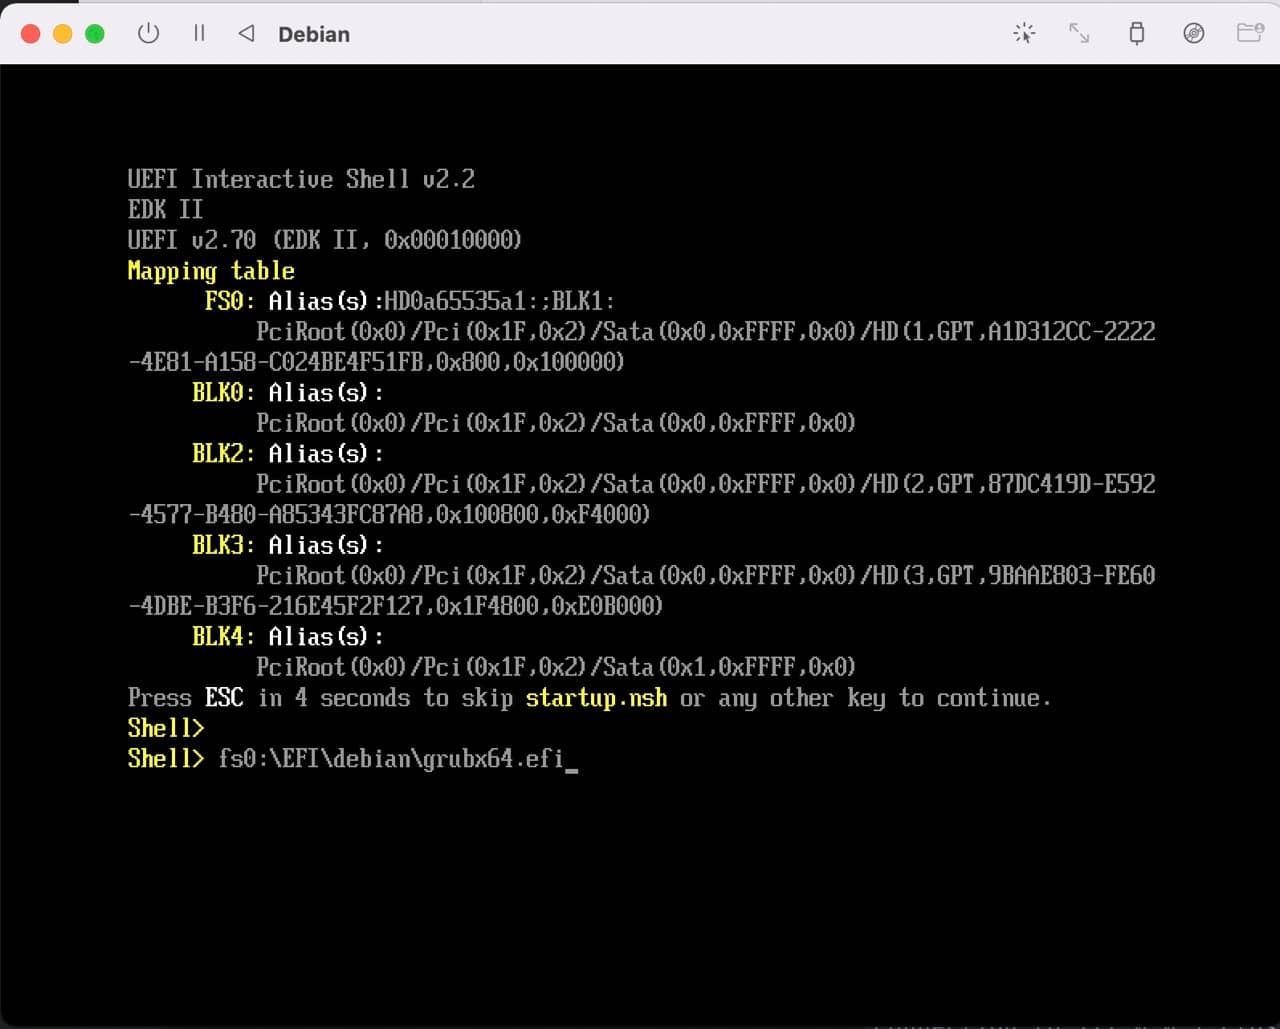Click the 'UEFI Interactive Shell v2.2' line
Image resolution: width=1280 pixels, height=1029 pixels.
[301, 179]
